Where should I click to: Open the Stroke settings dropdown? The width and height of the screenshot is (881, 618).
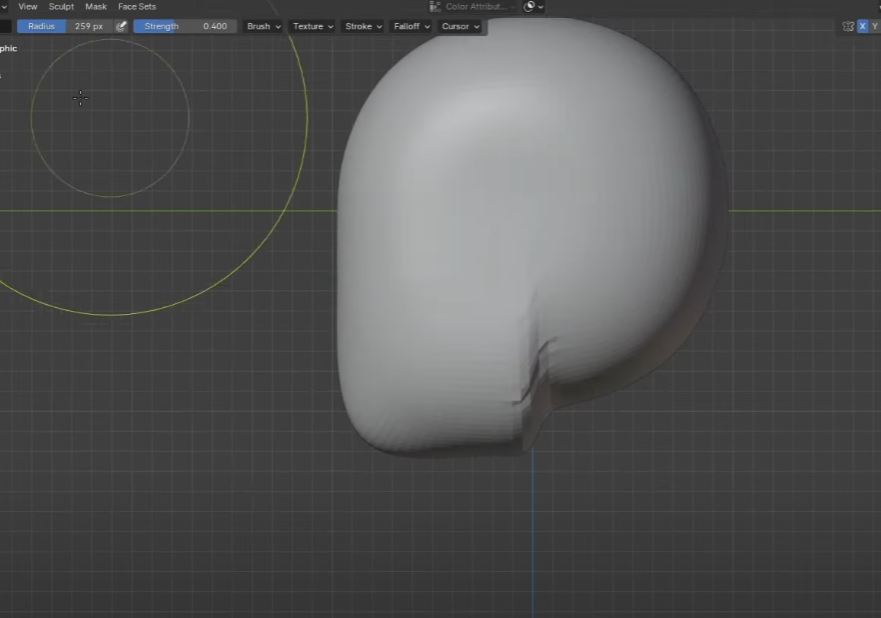[363, 26]
